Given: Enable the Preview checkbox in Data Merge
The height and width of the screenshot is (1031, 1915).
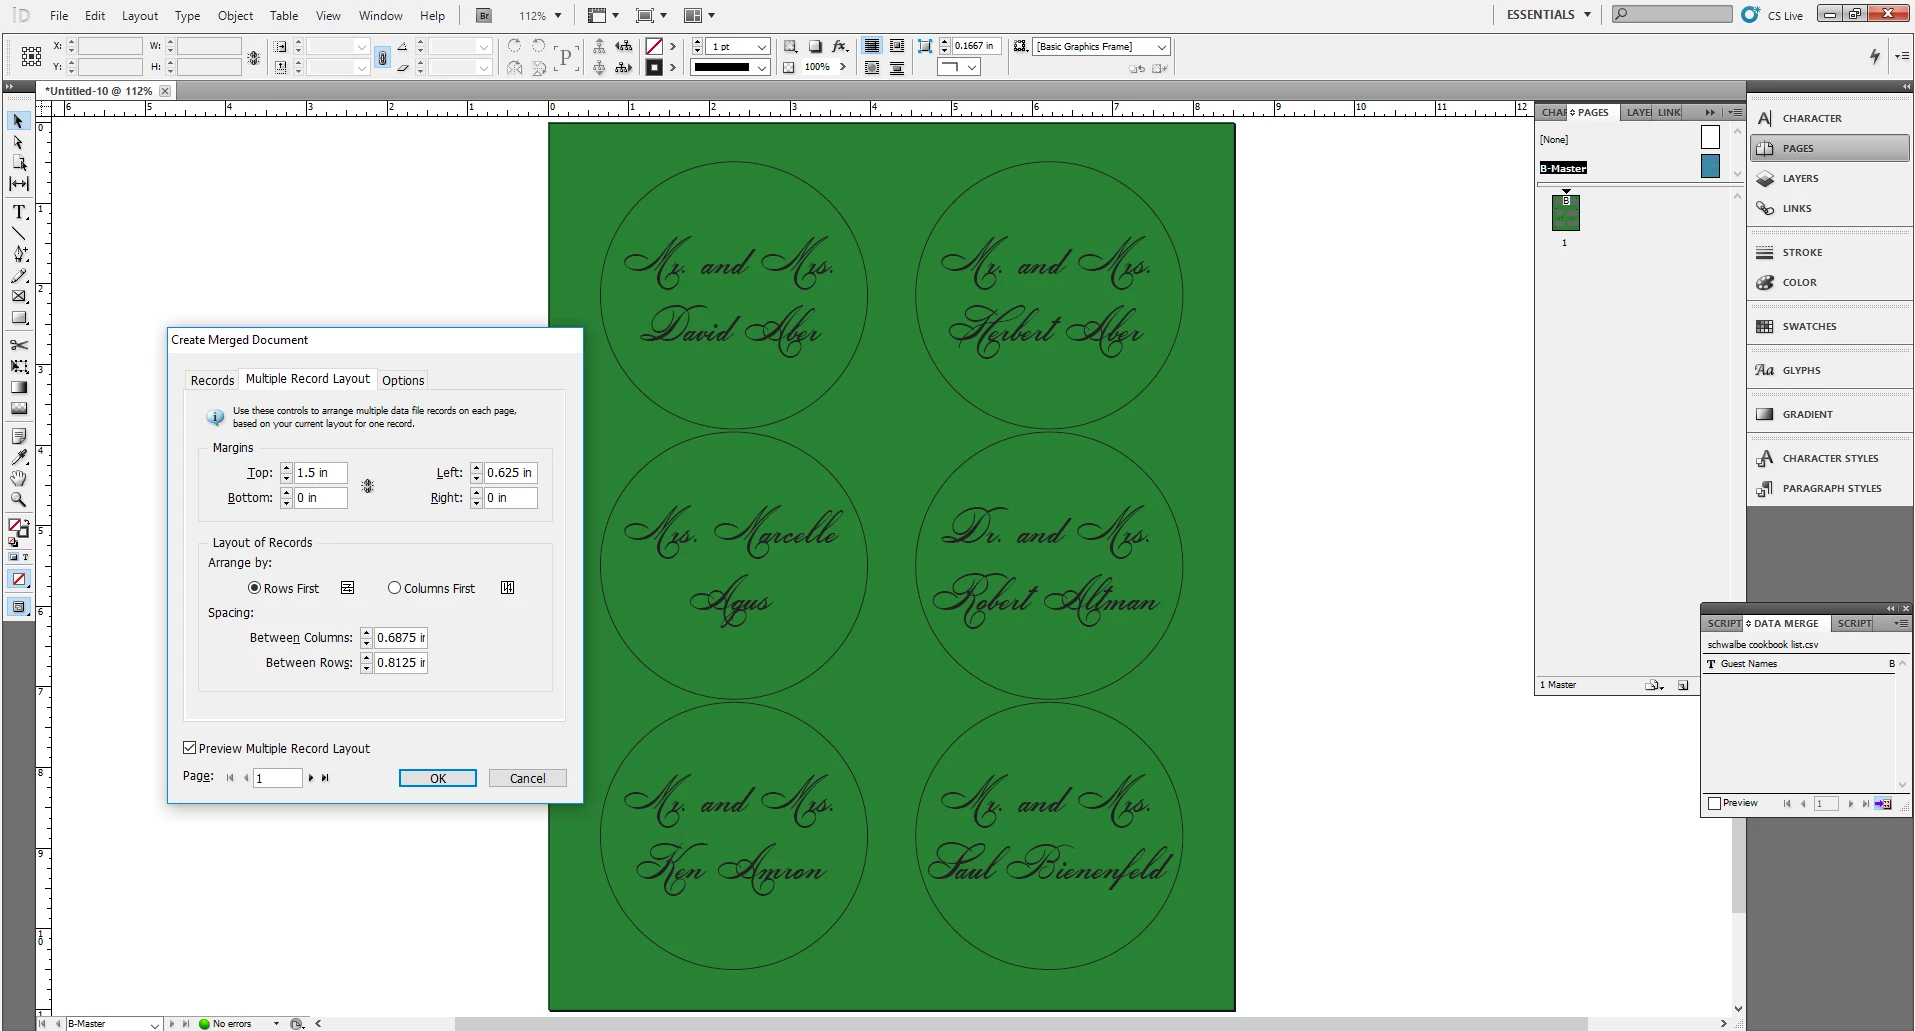Looking at the screenshot, I should click(1714, 803).
